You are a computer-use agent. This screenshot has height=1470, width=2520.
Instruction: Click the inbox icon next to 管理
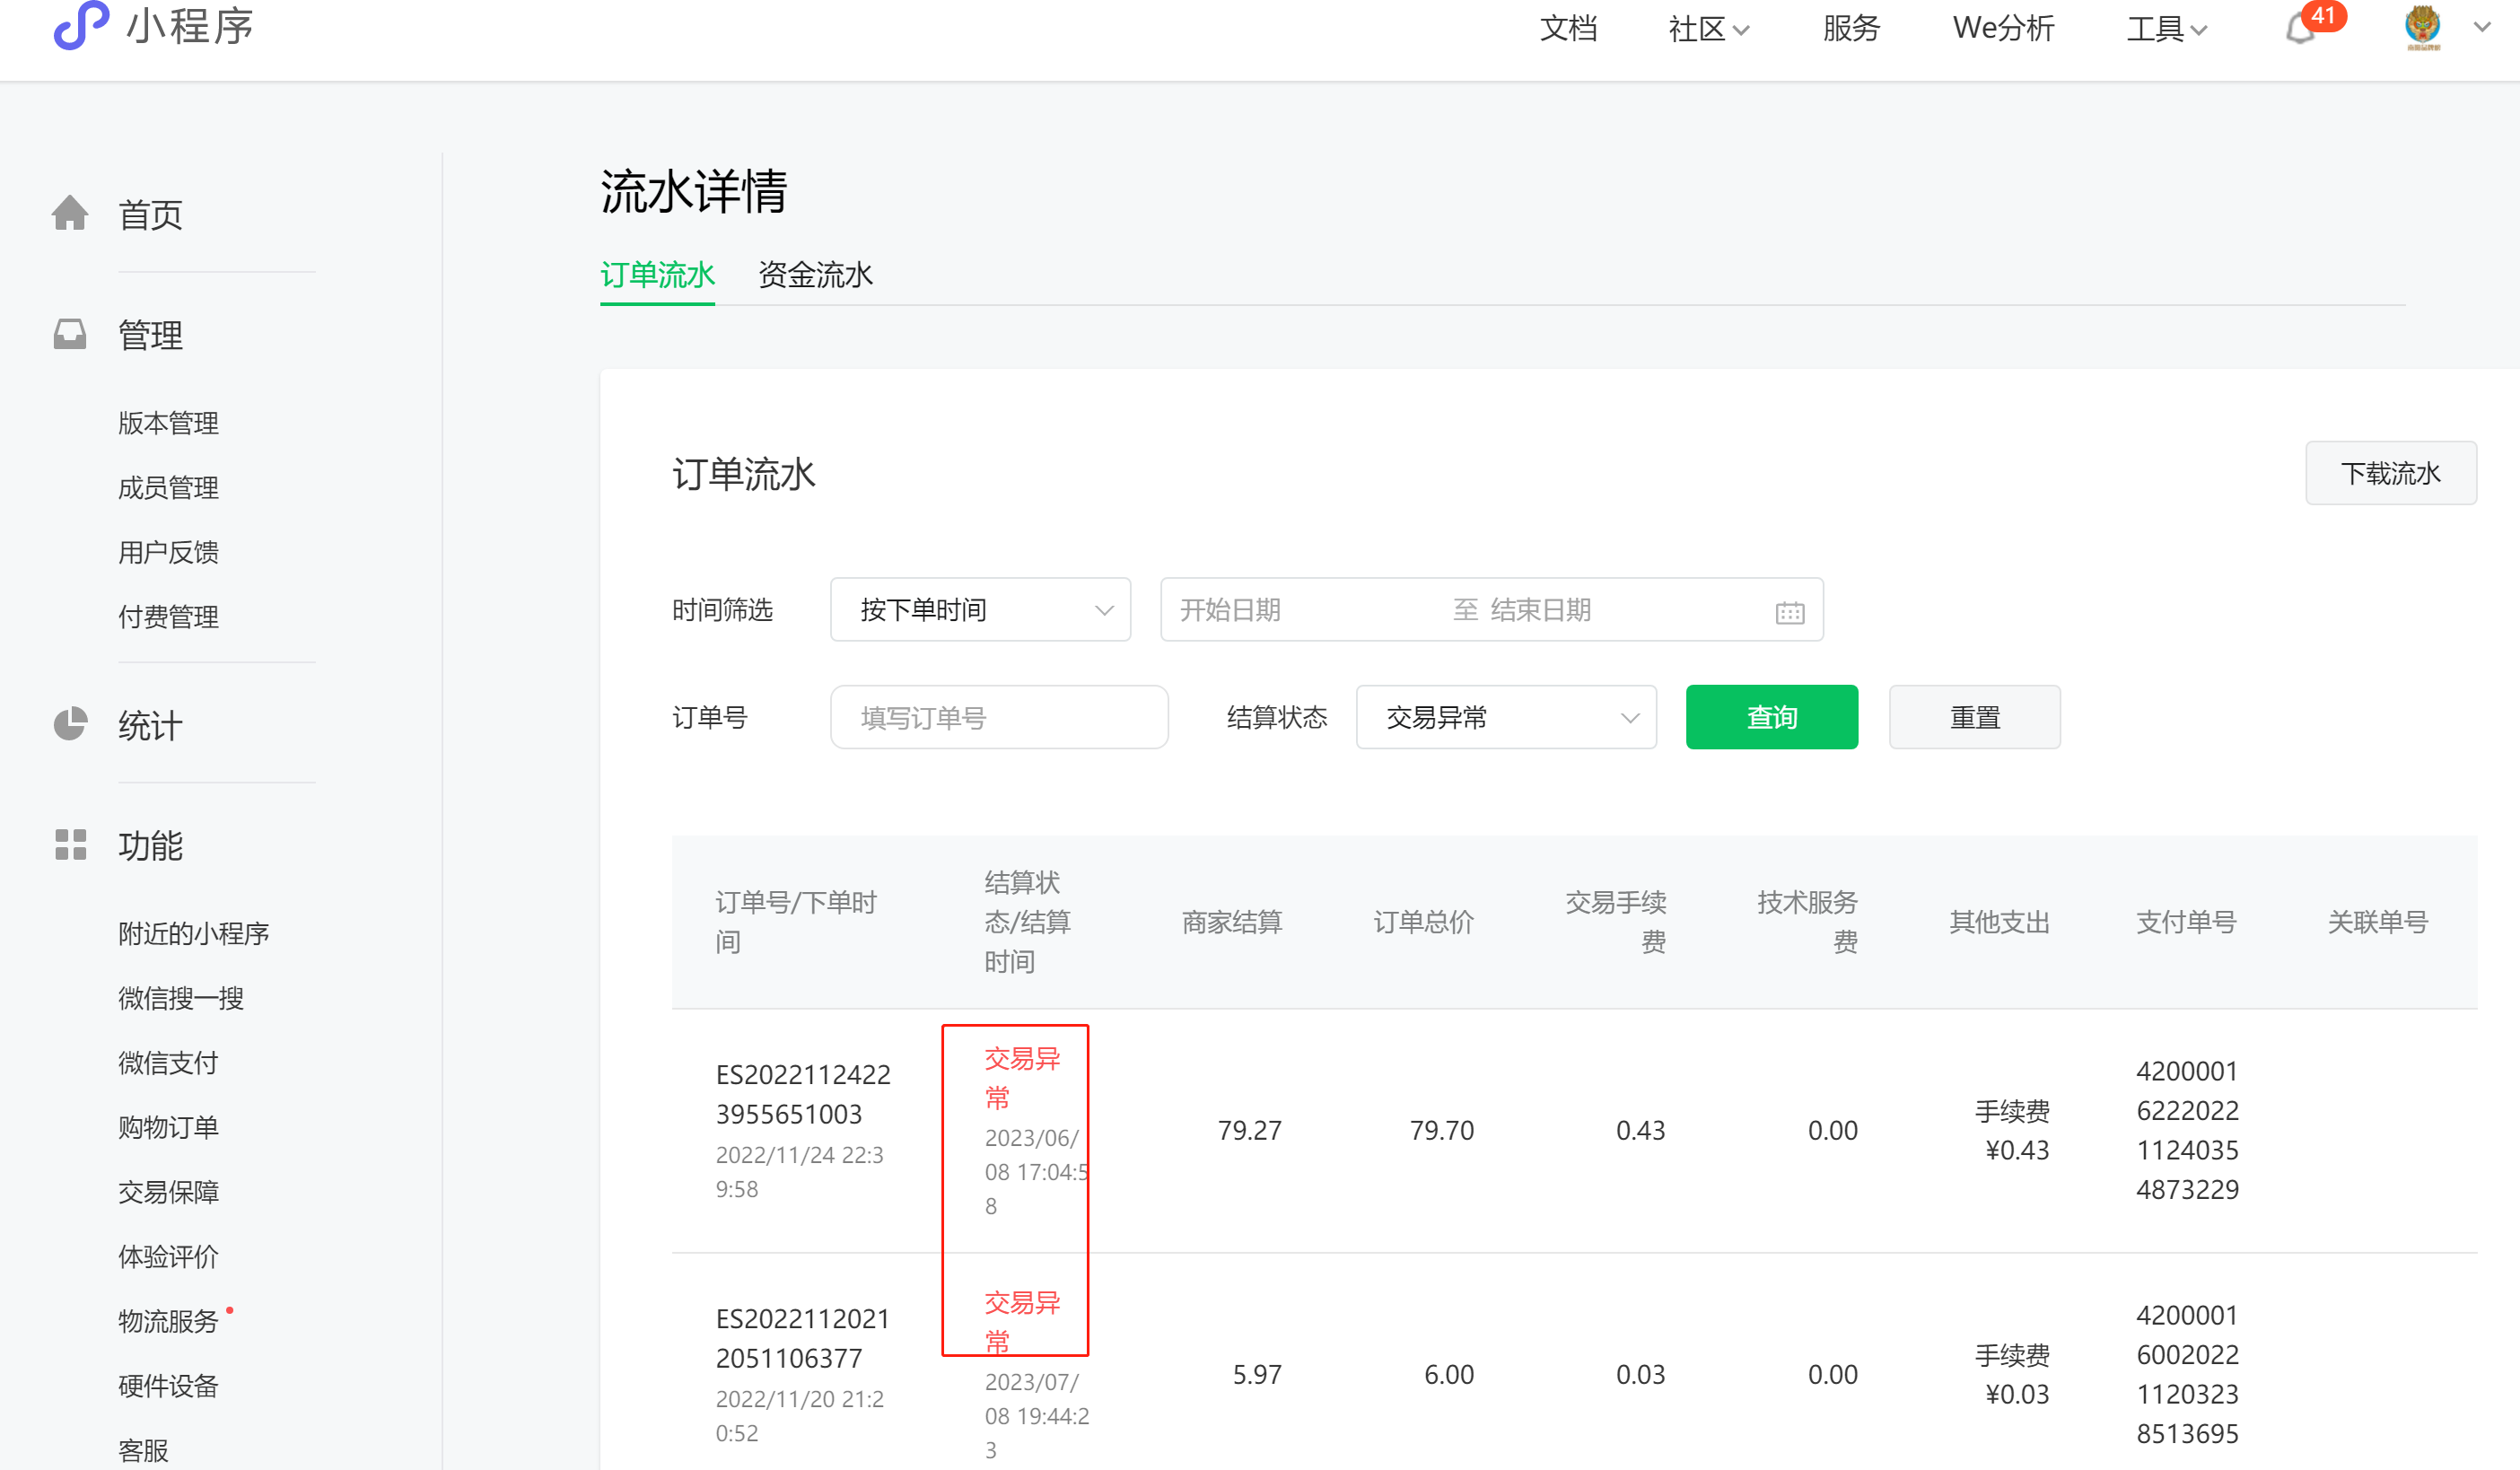click(x=70, y=334)
